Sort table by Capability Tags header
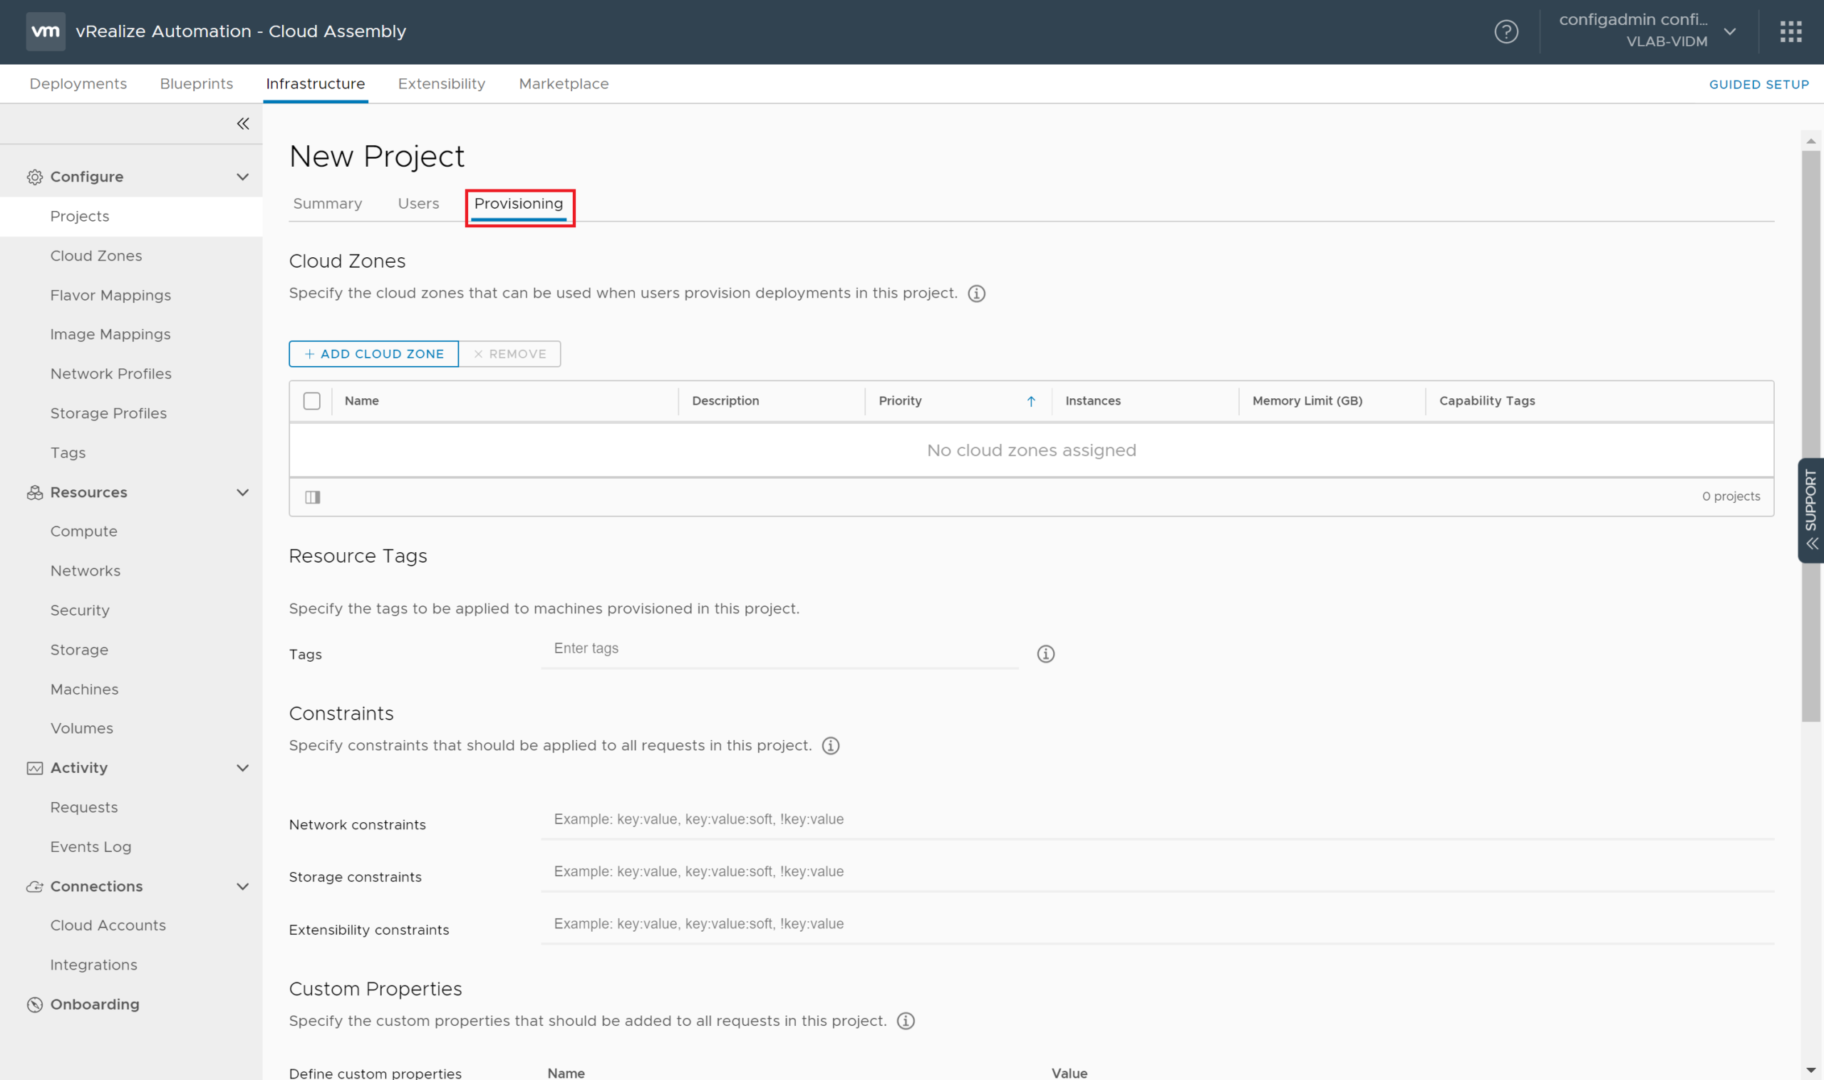 (x=1487, y=401)
